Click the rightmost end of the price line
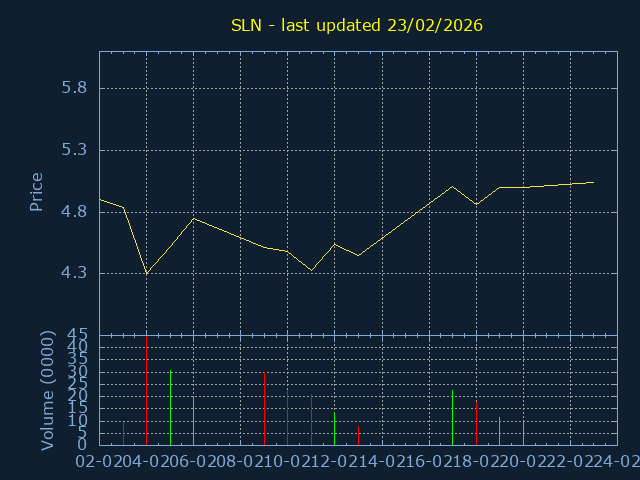This screenshot has height=480, width=640. (x=593, y=182)
